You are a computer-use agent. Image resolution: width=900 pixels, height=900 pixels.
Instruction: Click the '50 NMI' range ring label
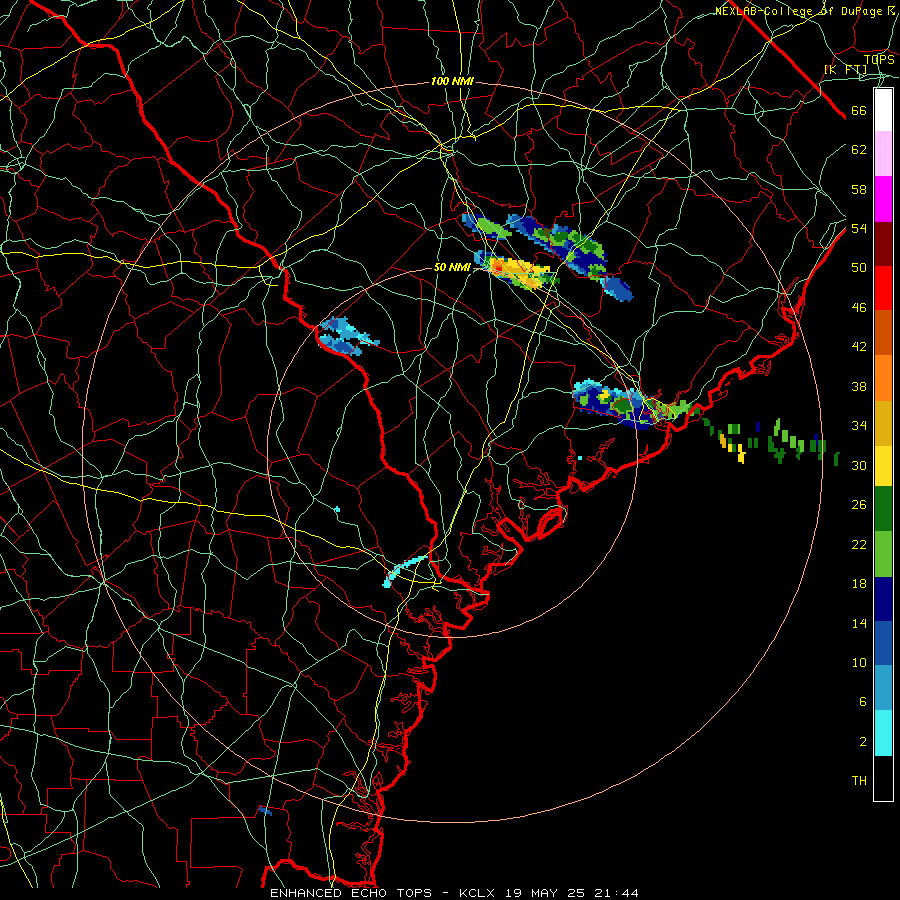[x=452, y=267]
